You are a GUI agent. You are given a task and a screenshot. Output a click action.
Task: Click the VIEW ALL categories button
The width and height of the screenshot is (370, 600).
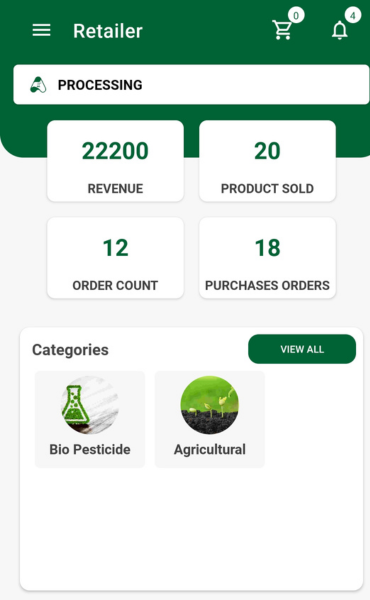pos(302,349)
